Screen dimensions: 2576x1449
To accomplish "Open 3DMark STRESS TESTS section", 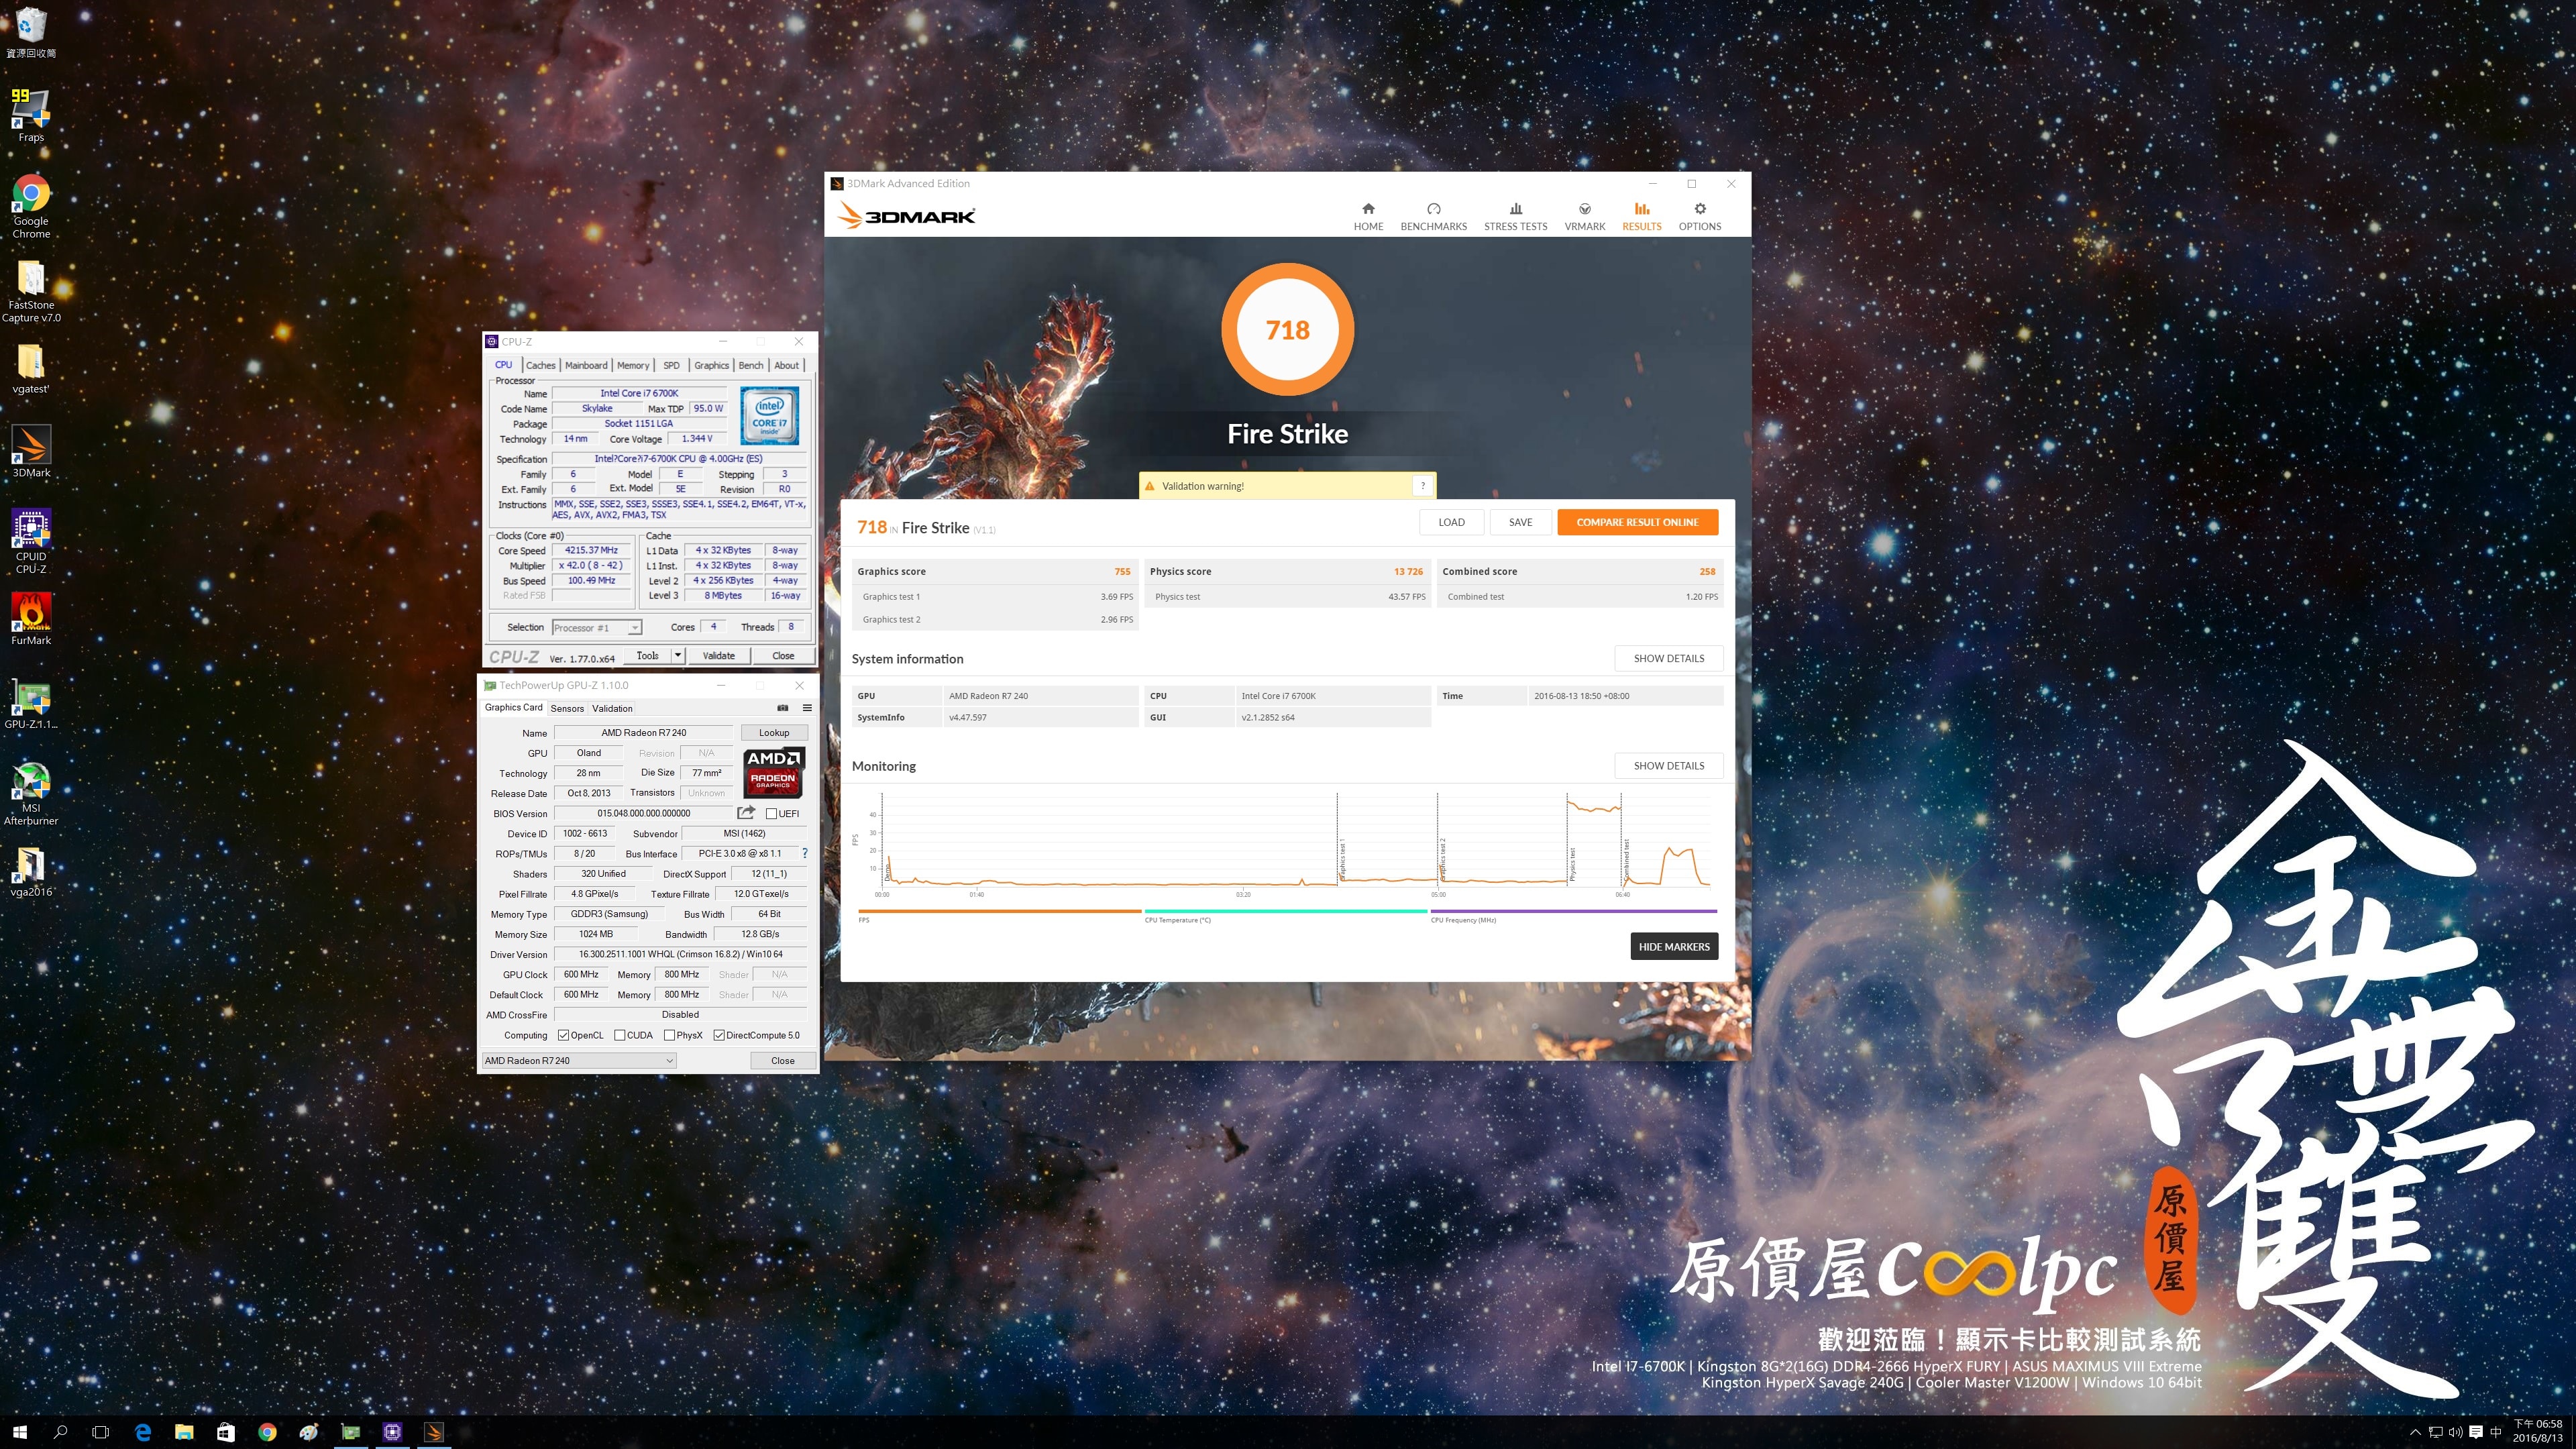I will click(1515, 216).
